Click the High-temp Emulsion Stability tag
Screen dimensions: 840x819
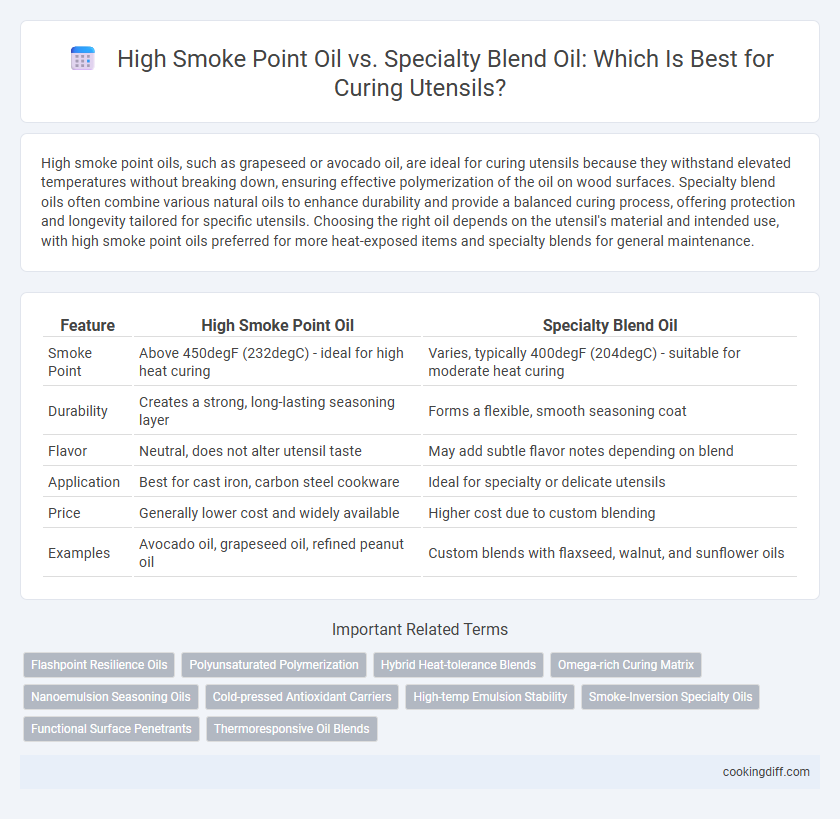(490, 697)
